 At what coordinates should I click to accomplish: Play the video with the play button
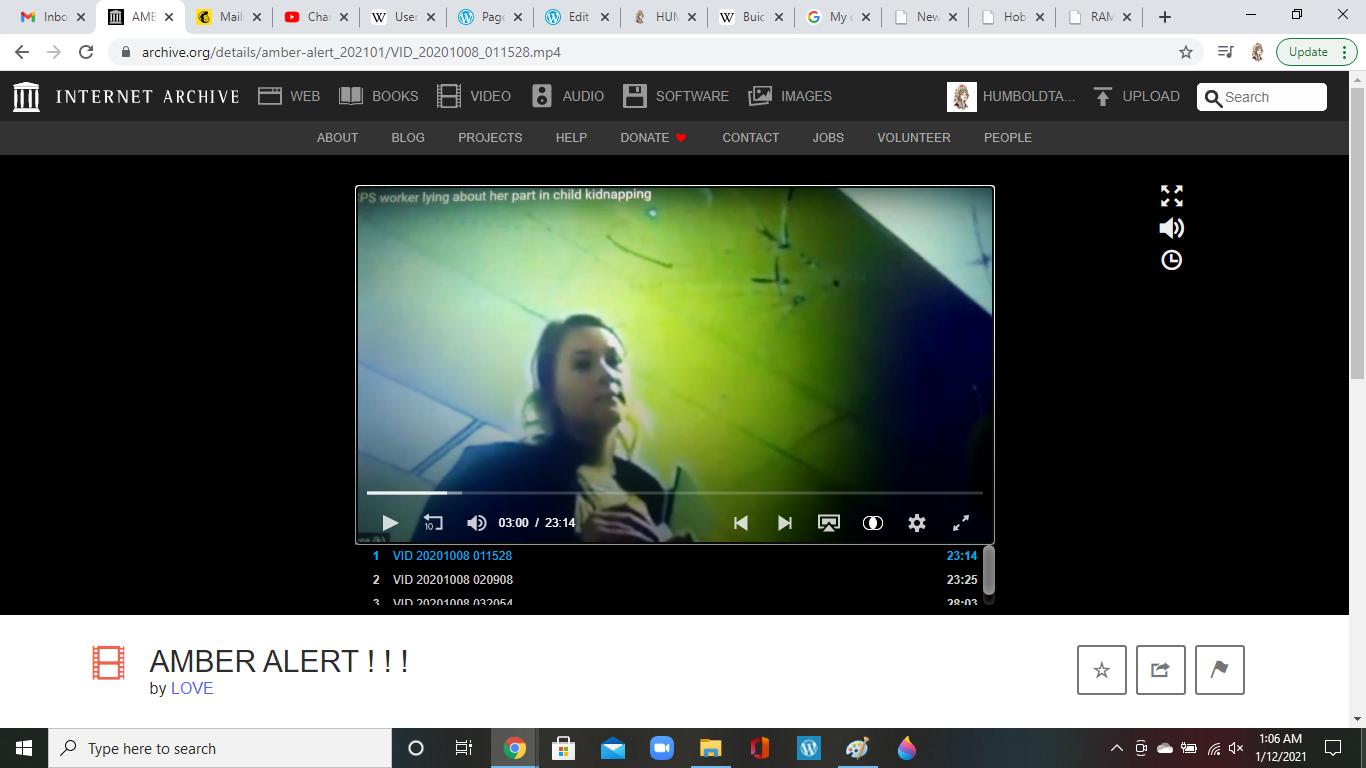tap(390, 523)
